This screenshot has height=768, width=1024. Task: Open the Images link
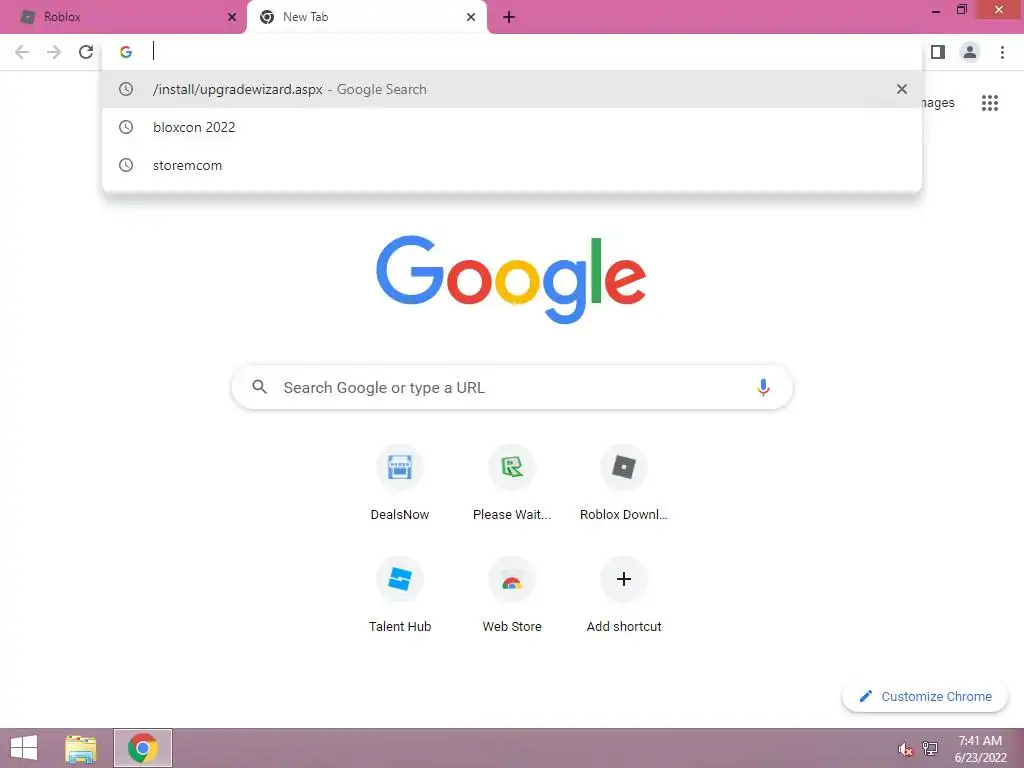[x=938, y=103]
